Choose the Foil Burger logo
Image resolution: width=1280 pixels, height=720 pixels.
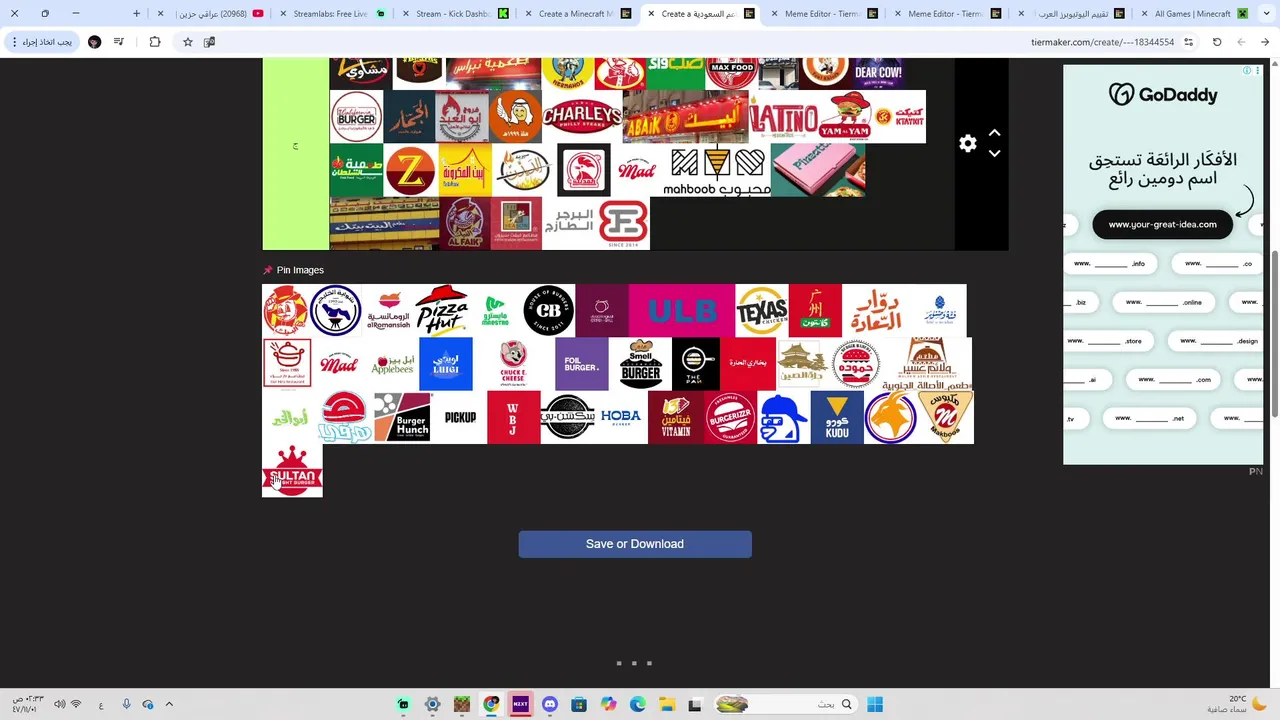coord(582,364)
